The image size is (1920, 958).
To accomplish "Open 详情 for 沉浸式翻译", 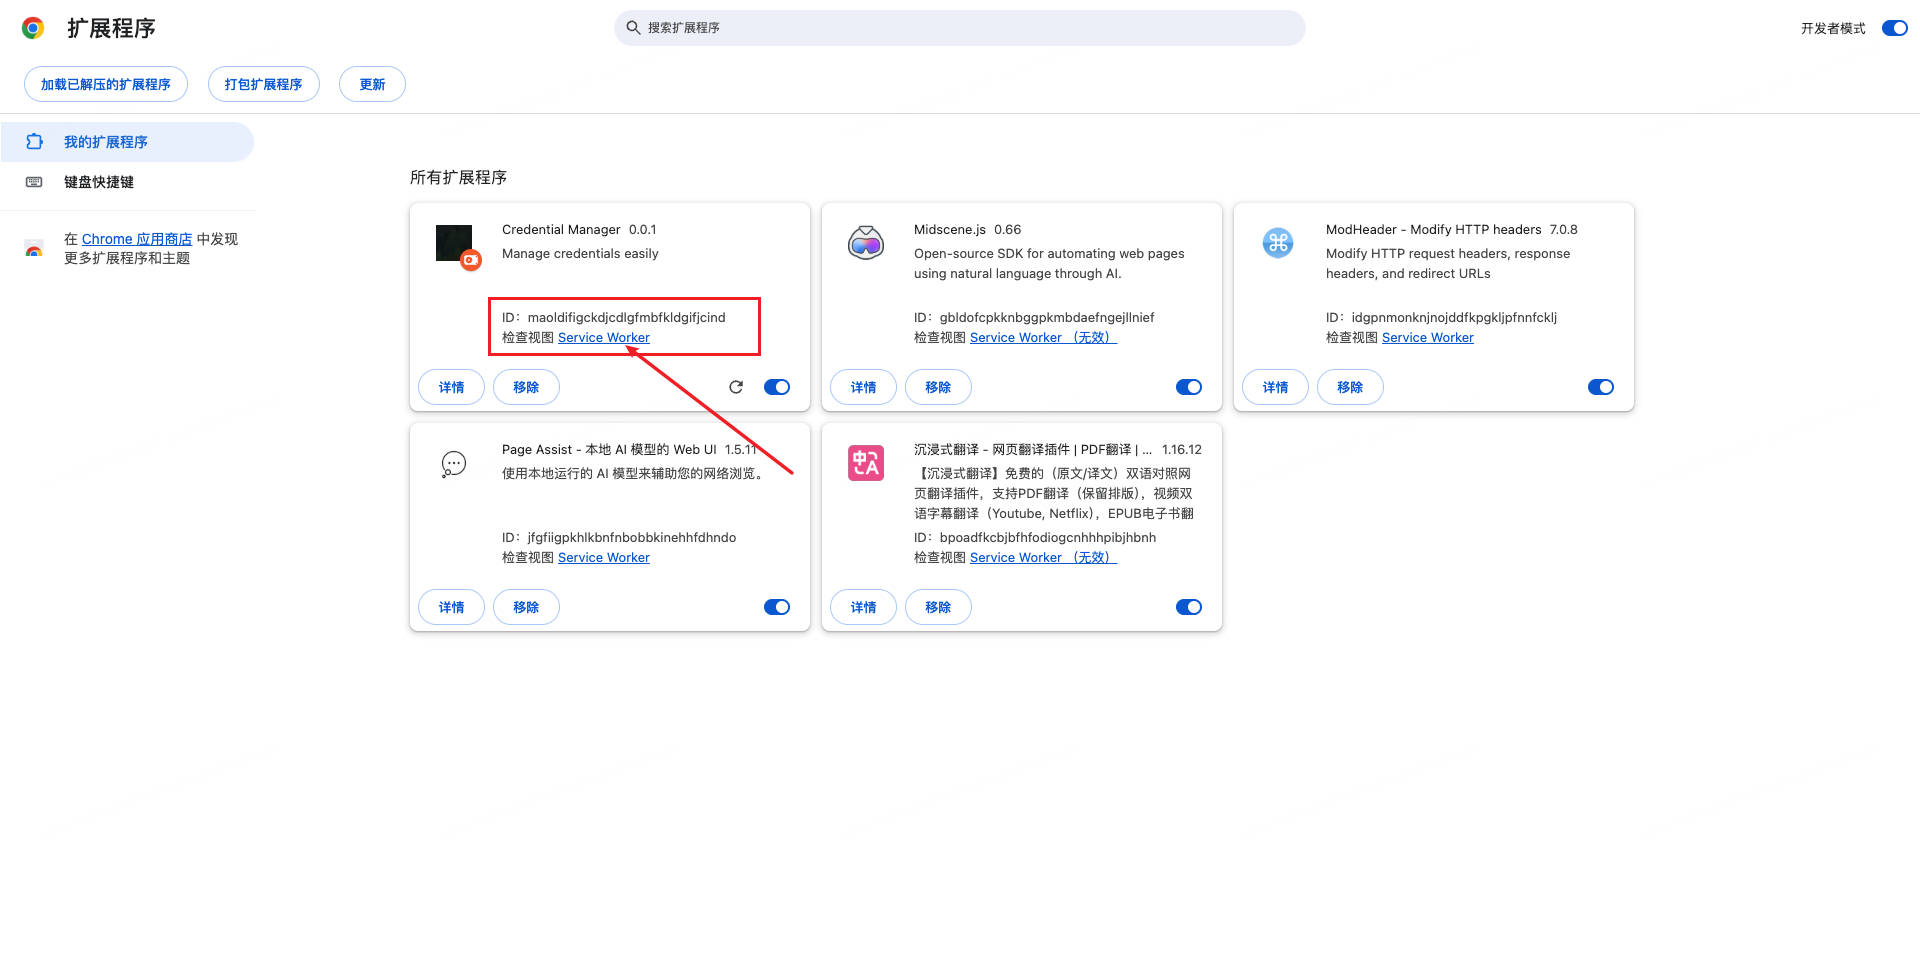I will (x=863, y=607).
